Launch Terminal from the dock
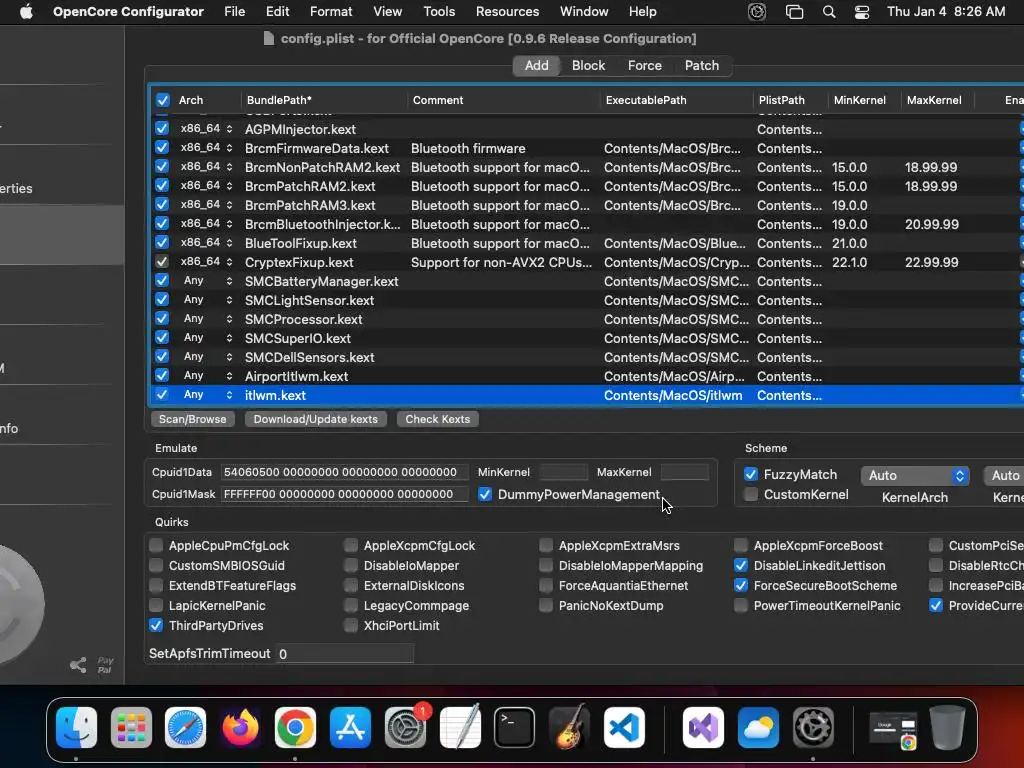 (515, 727)
